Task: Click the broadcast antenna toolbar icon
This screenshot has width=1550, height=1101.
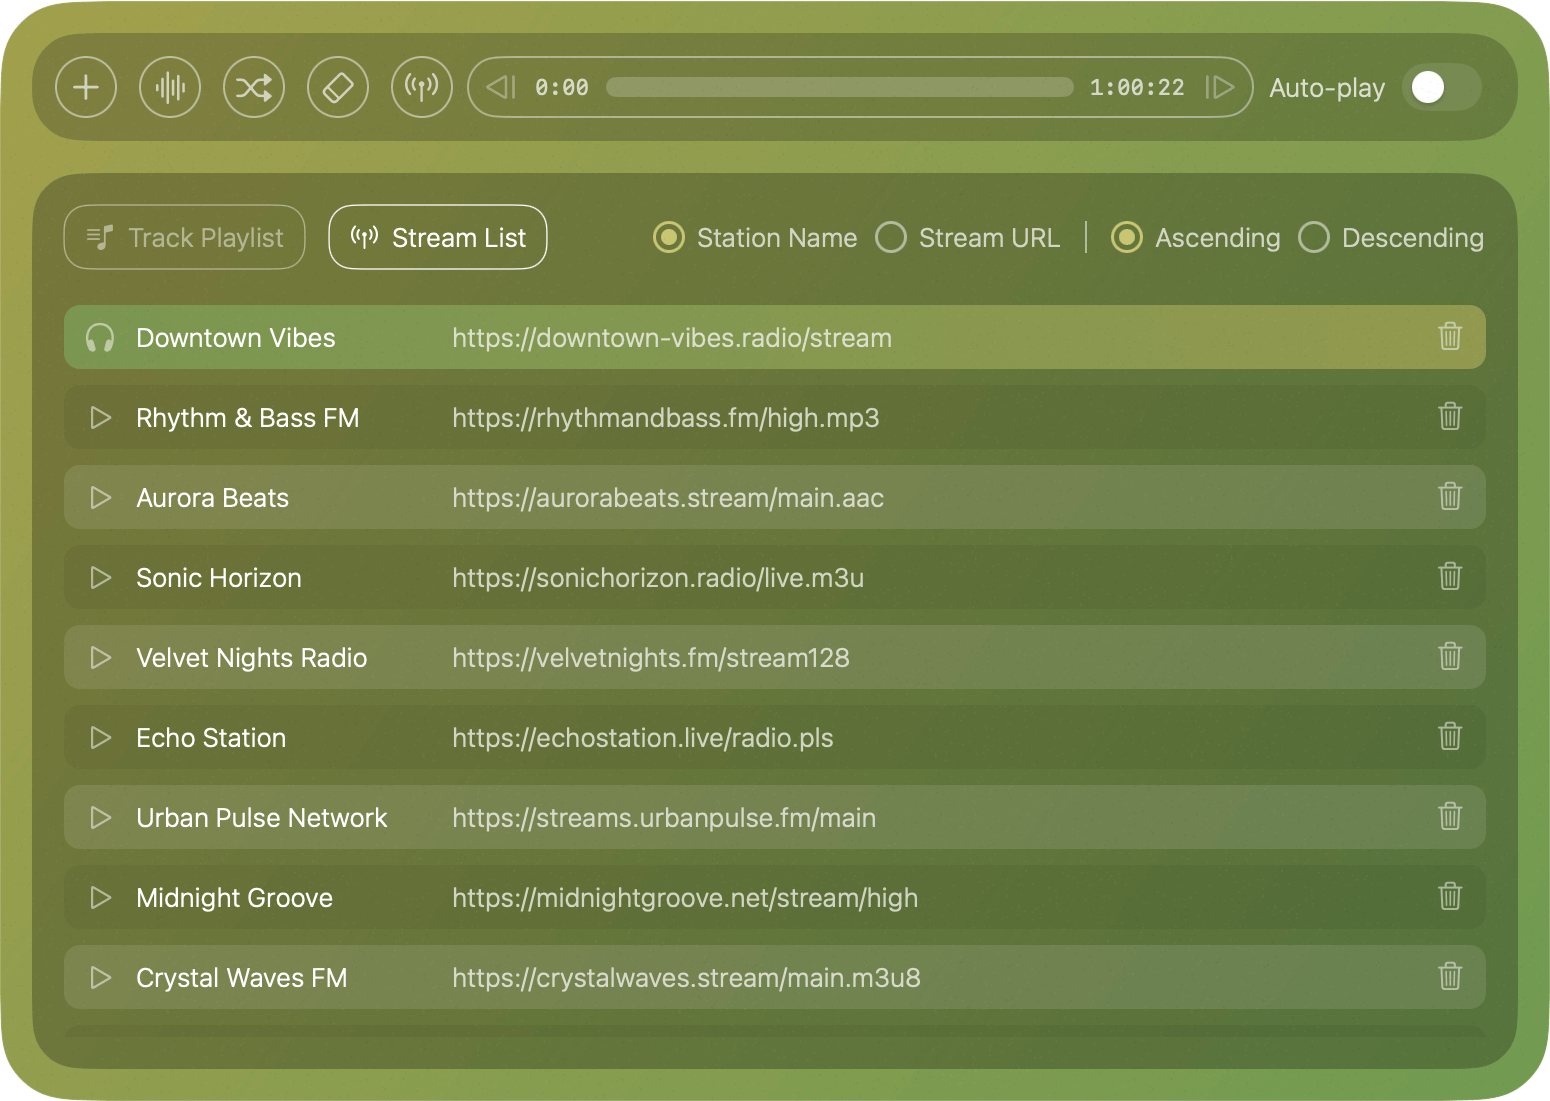Action: [422, 87]
